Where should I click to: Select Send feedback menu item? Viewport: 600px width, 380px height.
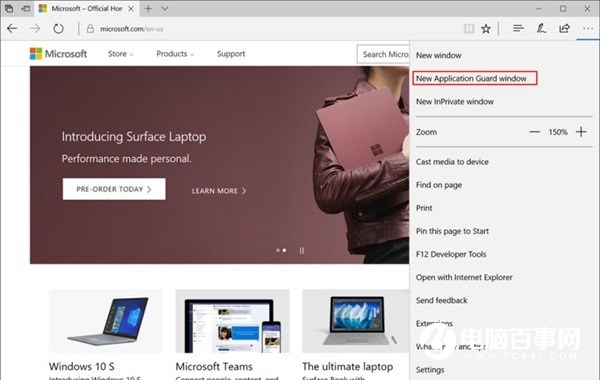442,300
